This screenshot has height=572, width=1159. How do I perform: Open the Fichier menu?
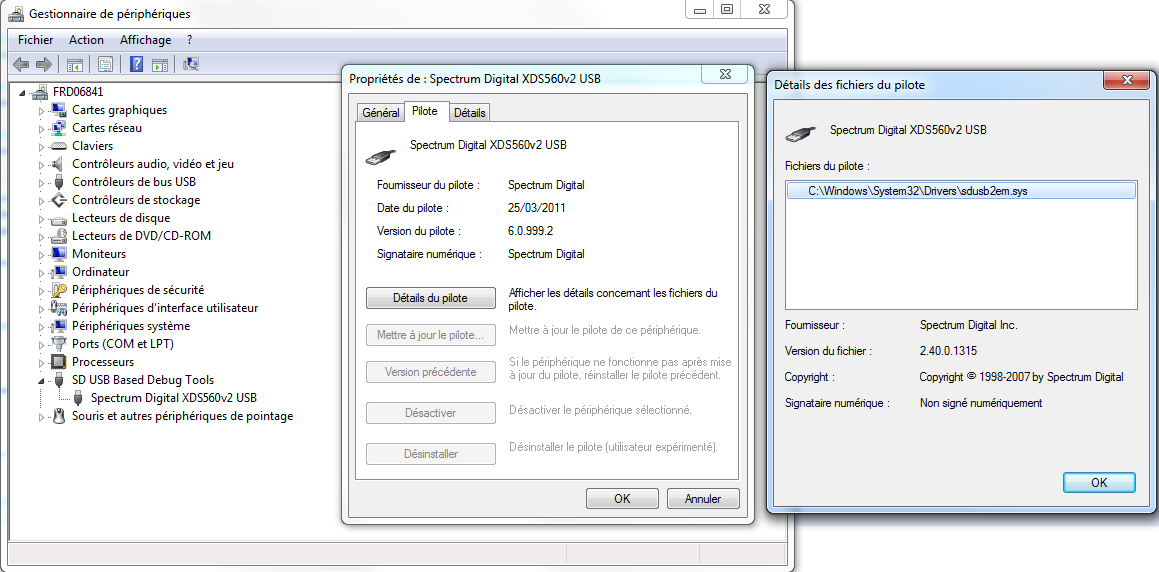tap(35, 40)
